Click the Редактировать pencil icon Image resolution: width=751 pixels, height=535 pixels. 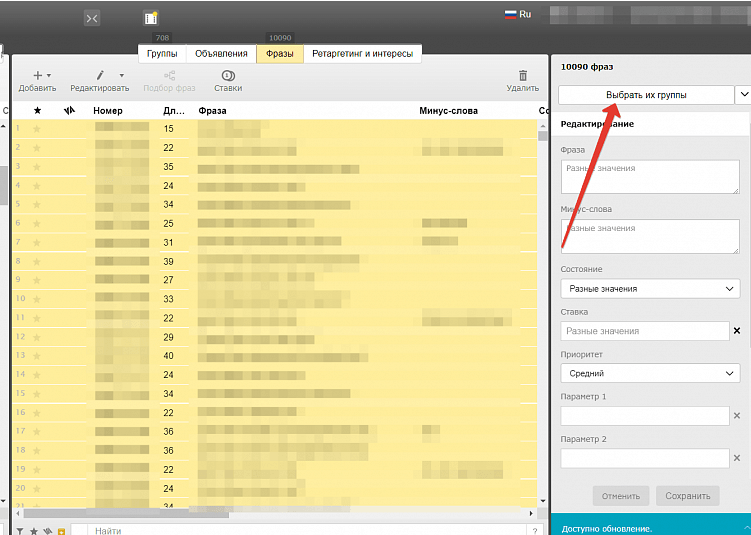[x=100, y=75]
